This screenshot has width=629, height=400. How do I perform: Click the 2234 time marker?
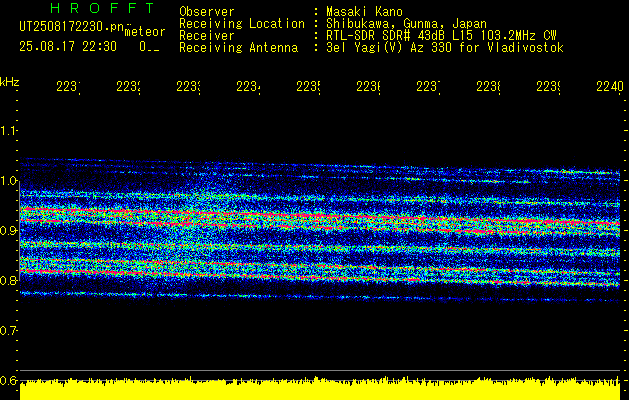(x=248, y=86)
